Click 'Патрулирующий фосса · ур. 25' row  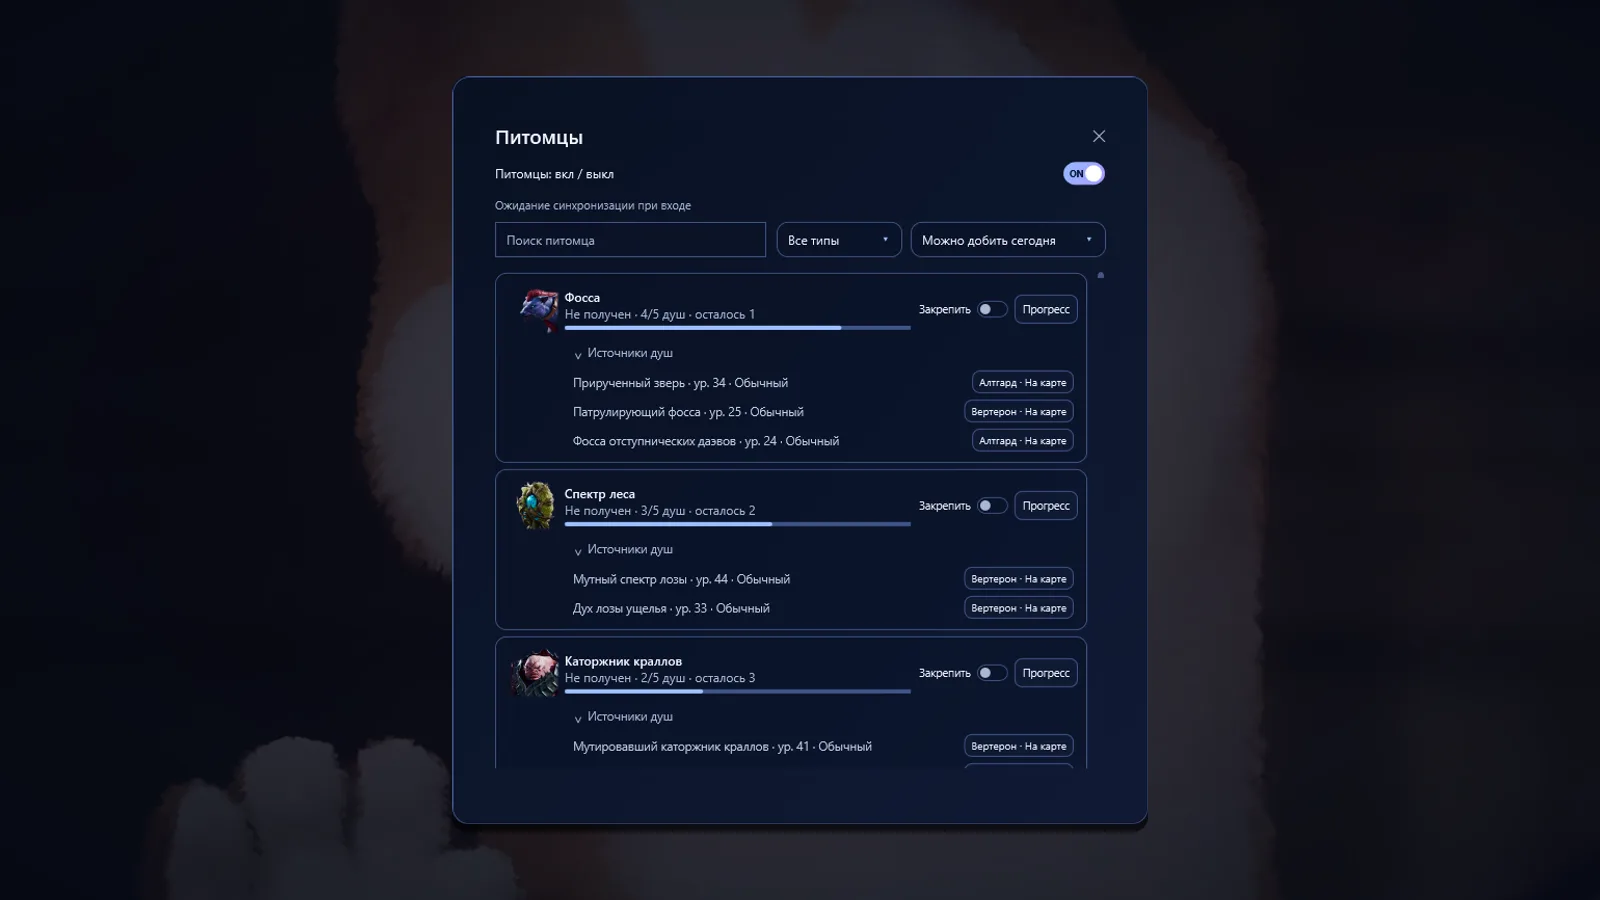[x=688, y=412]
